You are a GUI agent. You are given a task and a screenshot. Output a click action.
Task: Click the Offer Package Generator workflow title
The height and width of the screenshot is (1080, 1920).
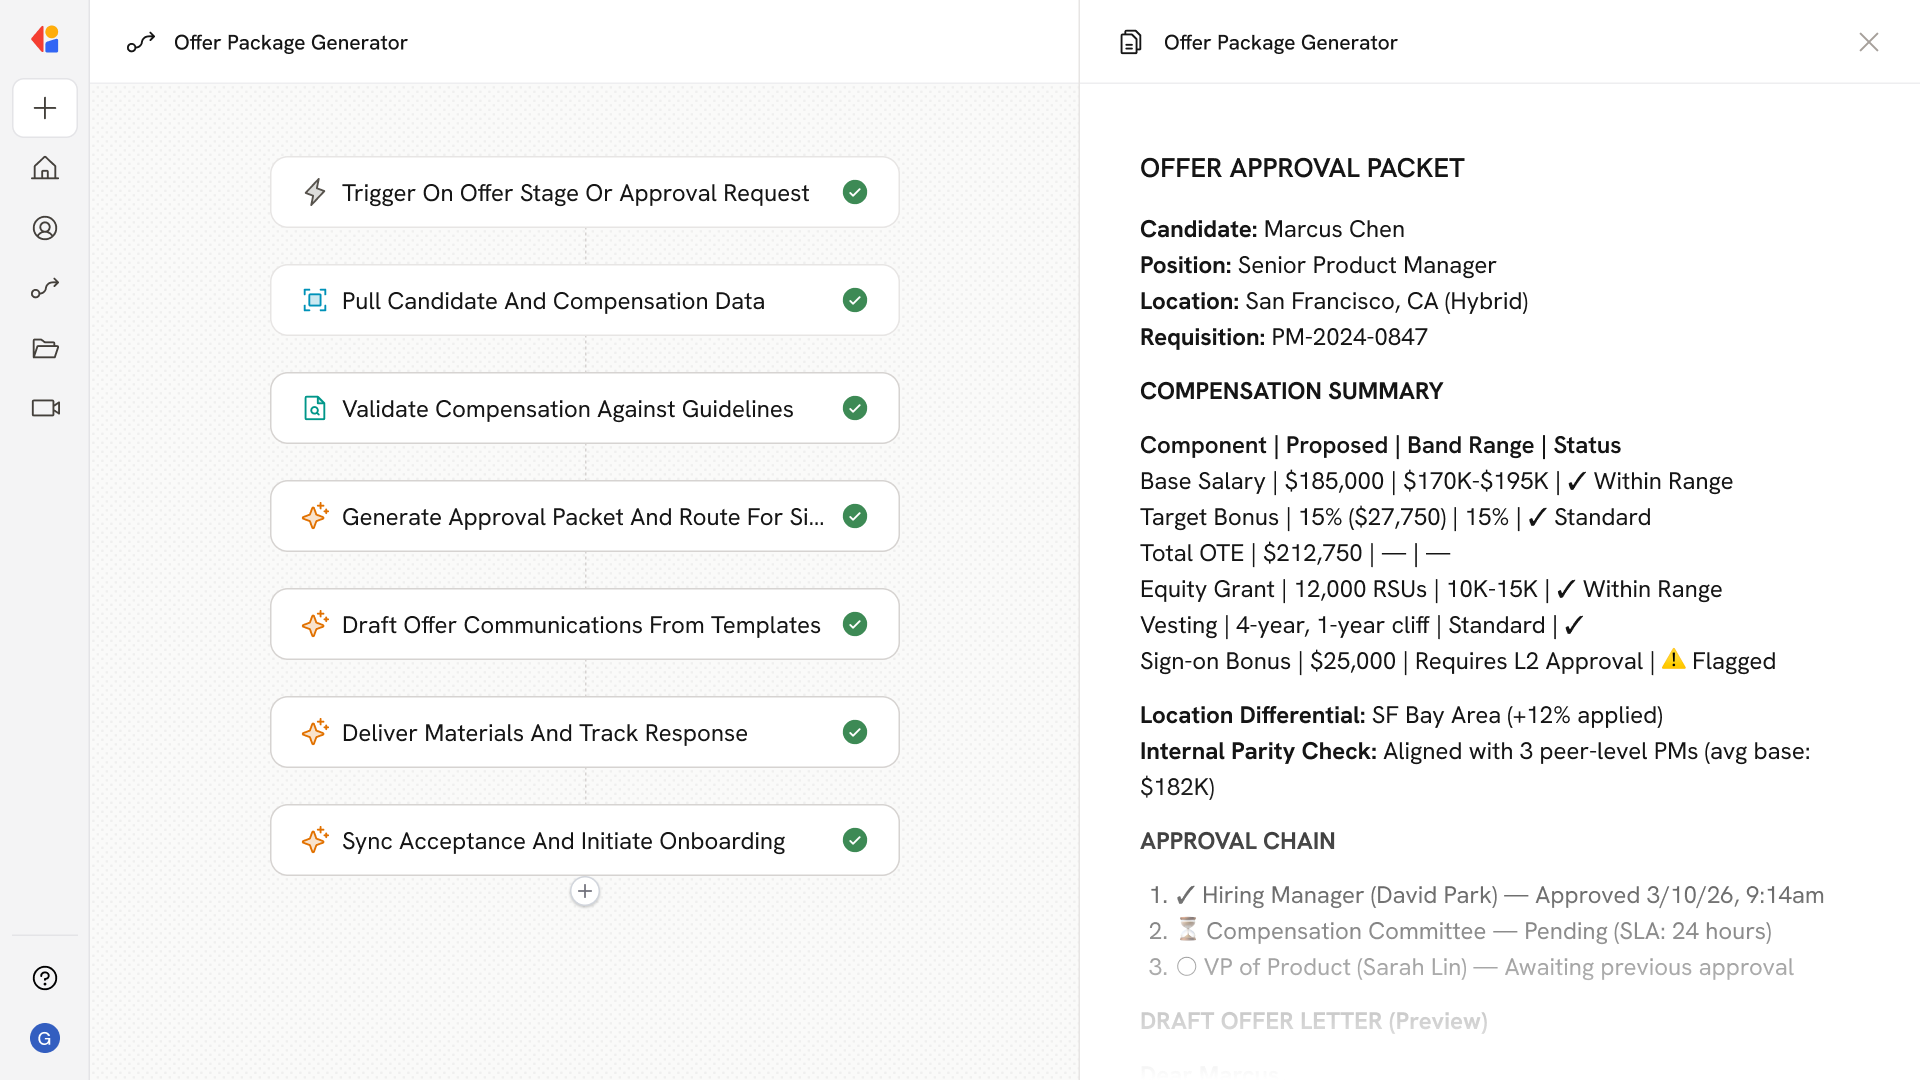pyautogui.click(x=290, y=42)
